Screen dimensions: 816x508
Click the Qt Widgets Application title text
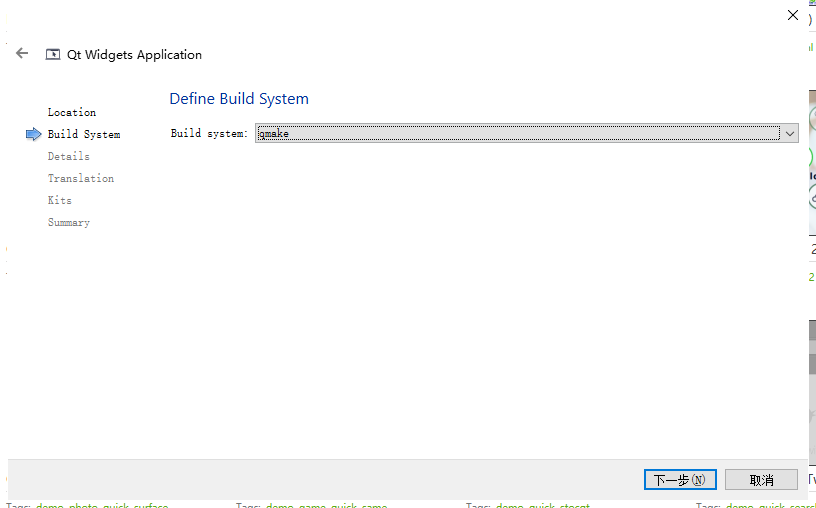point(134,55)
